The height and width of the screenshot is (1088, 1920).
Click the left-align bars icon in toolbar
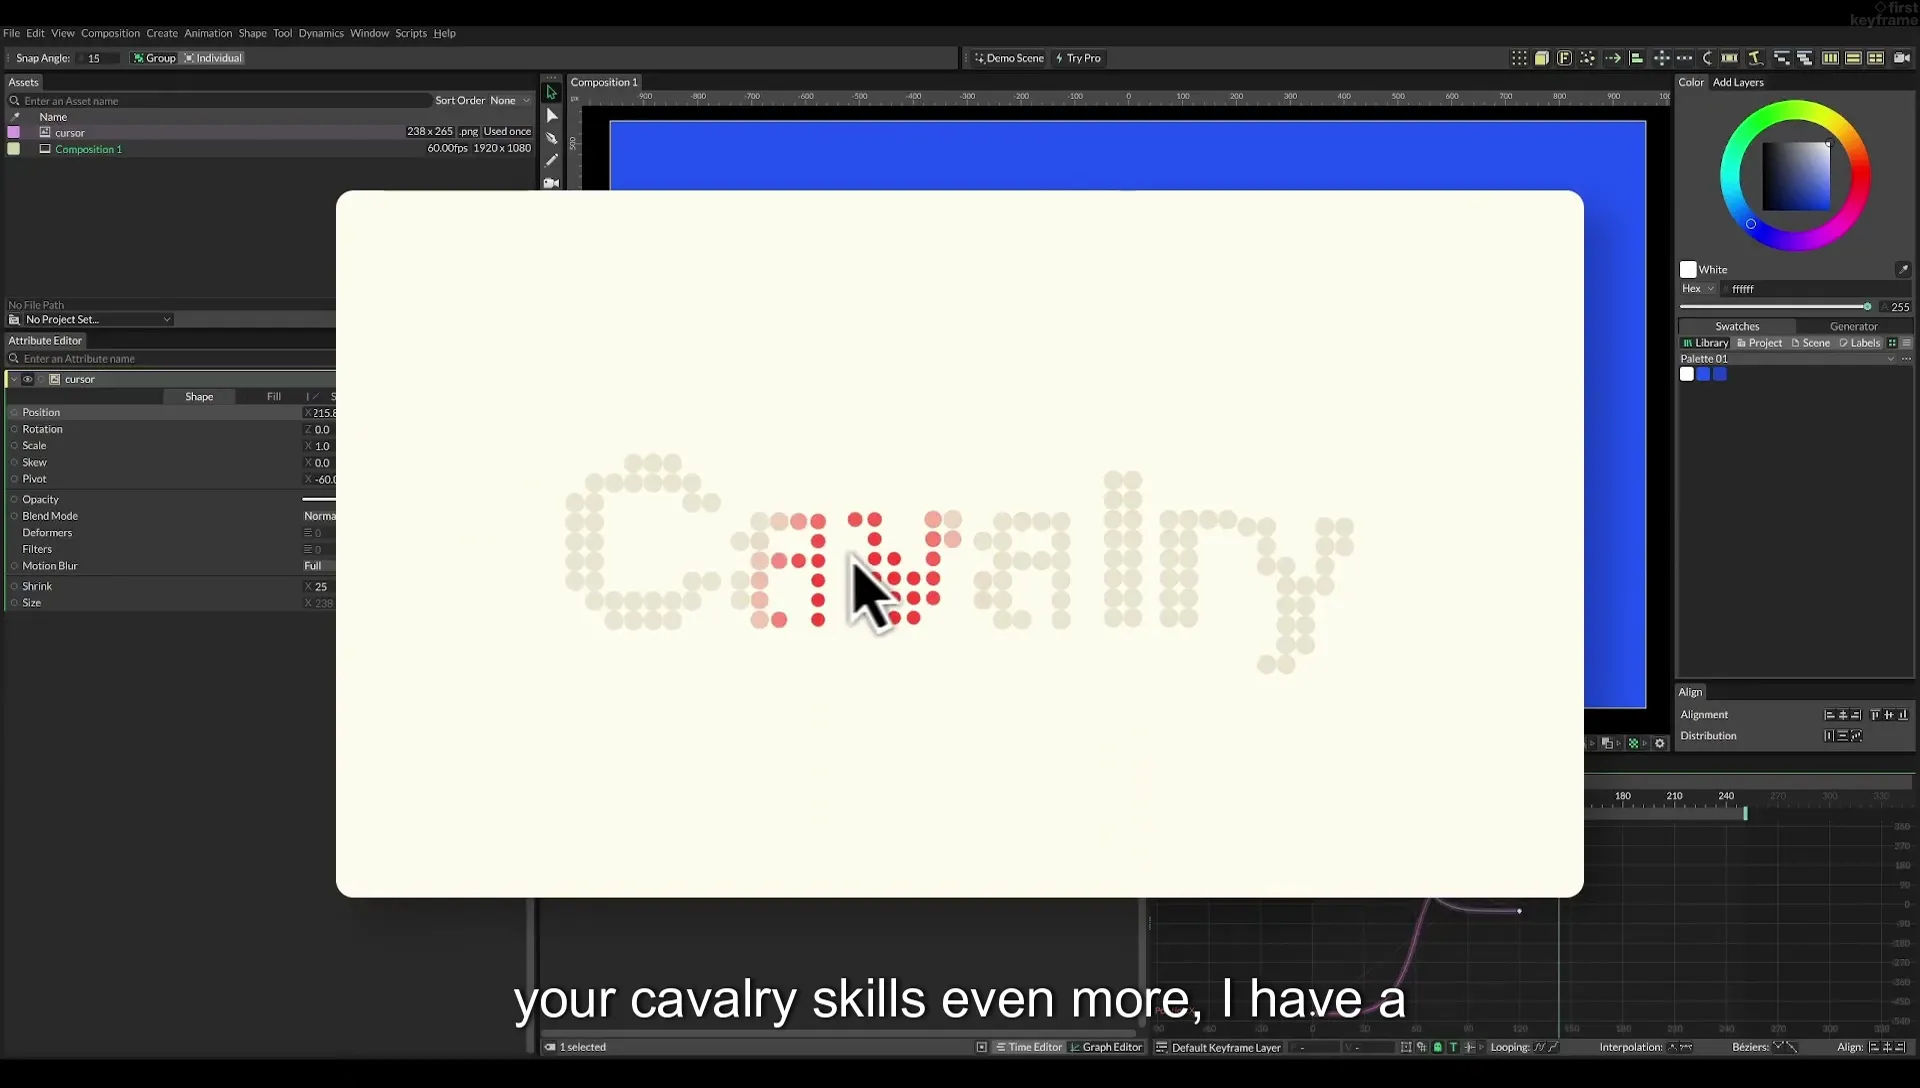coord(1637,58)
